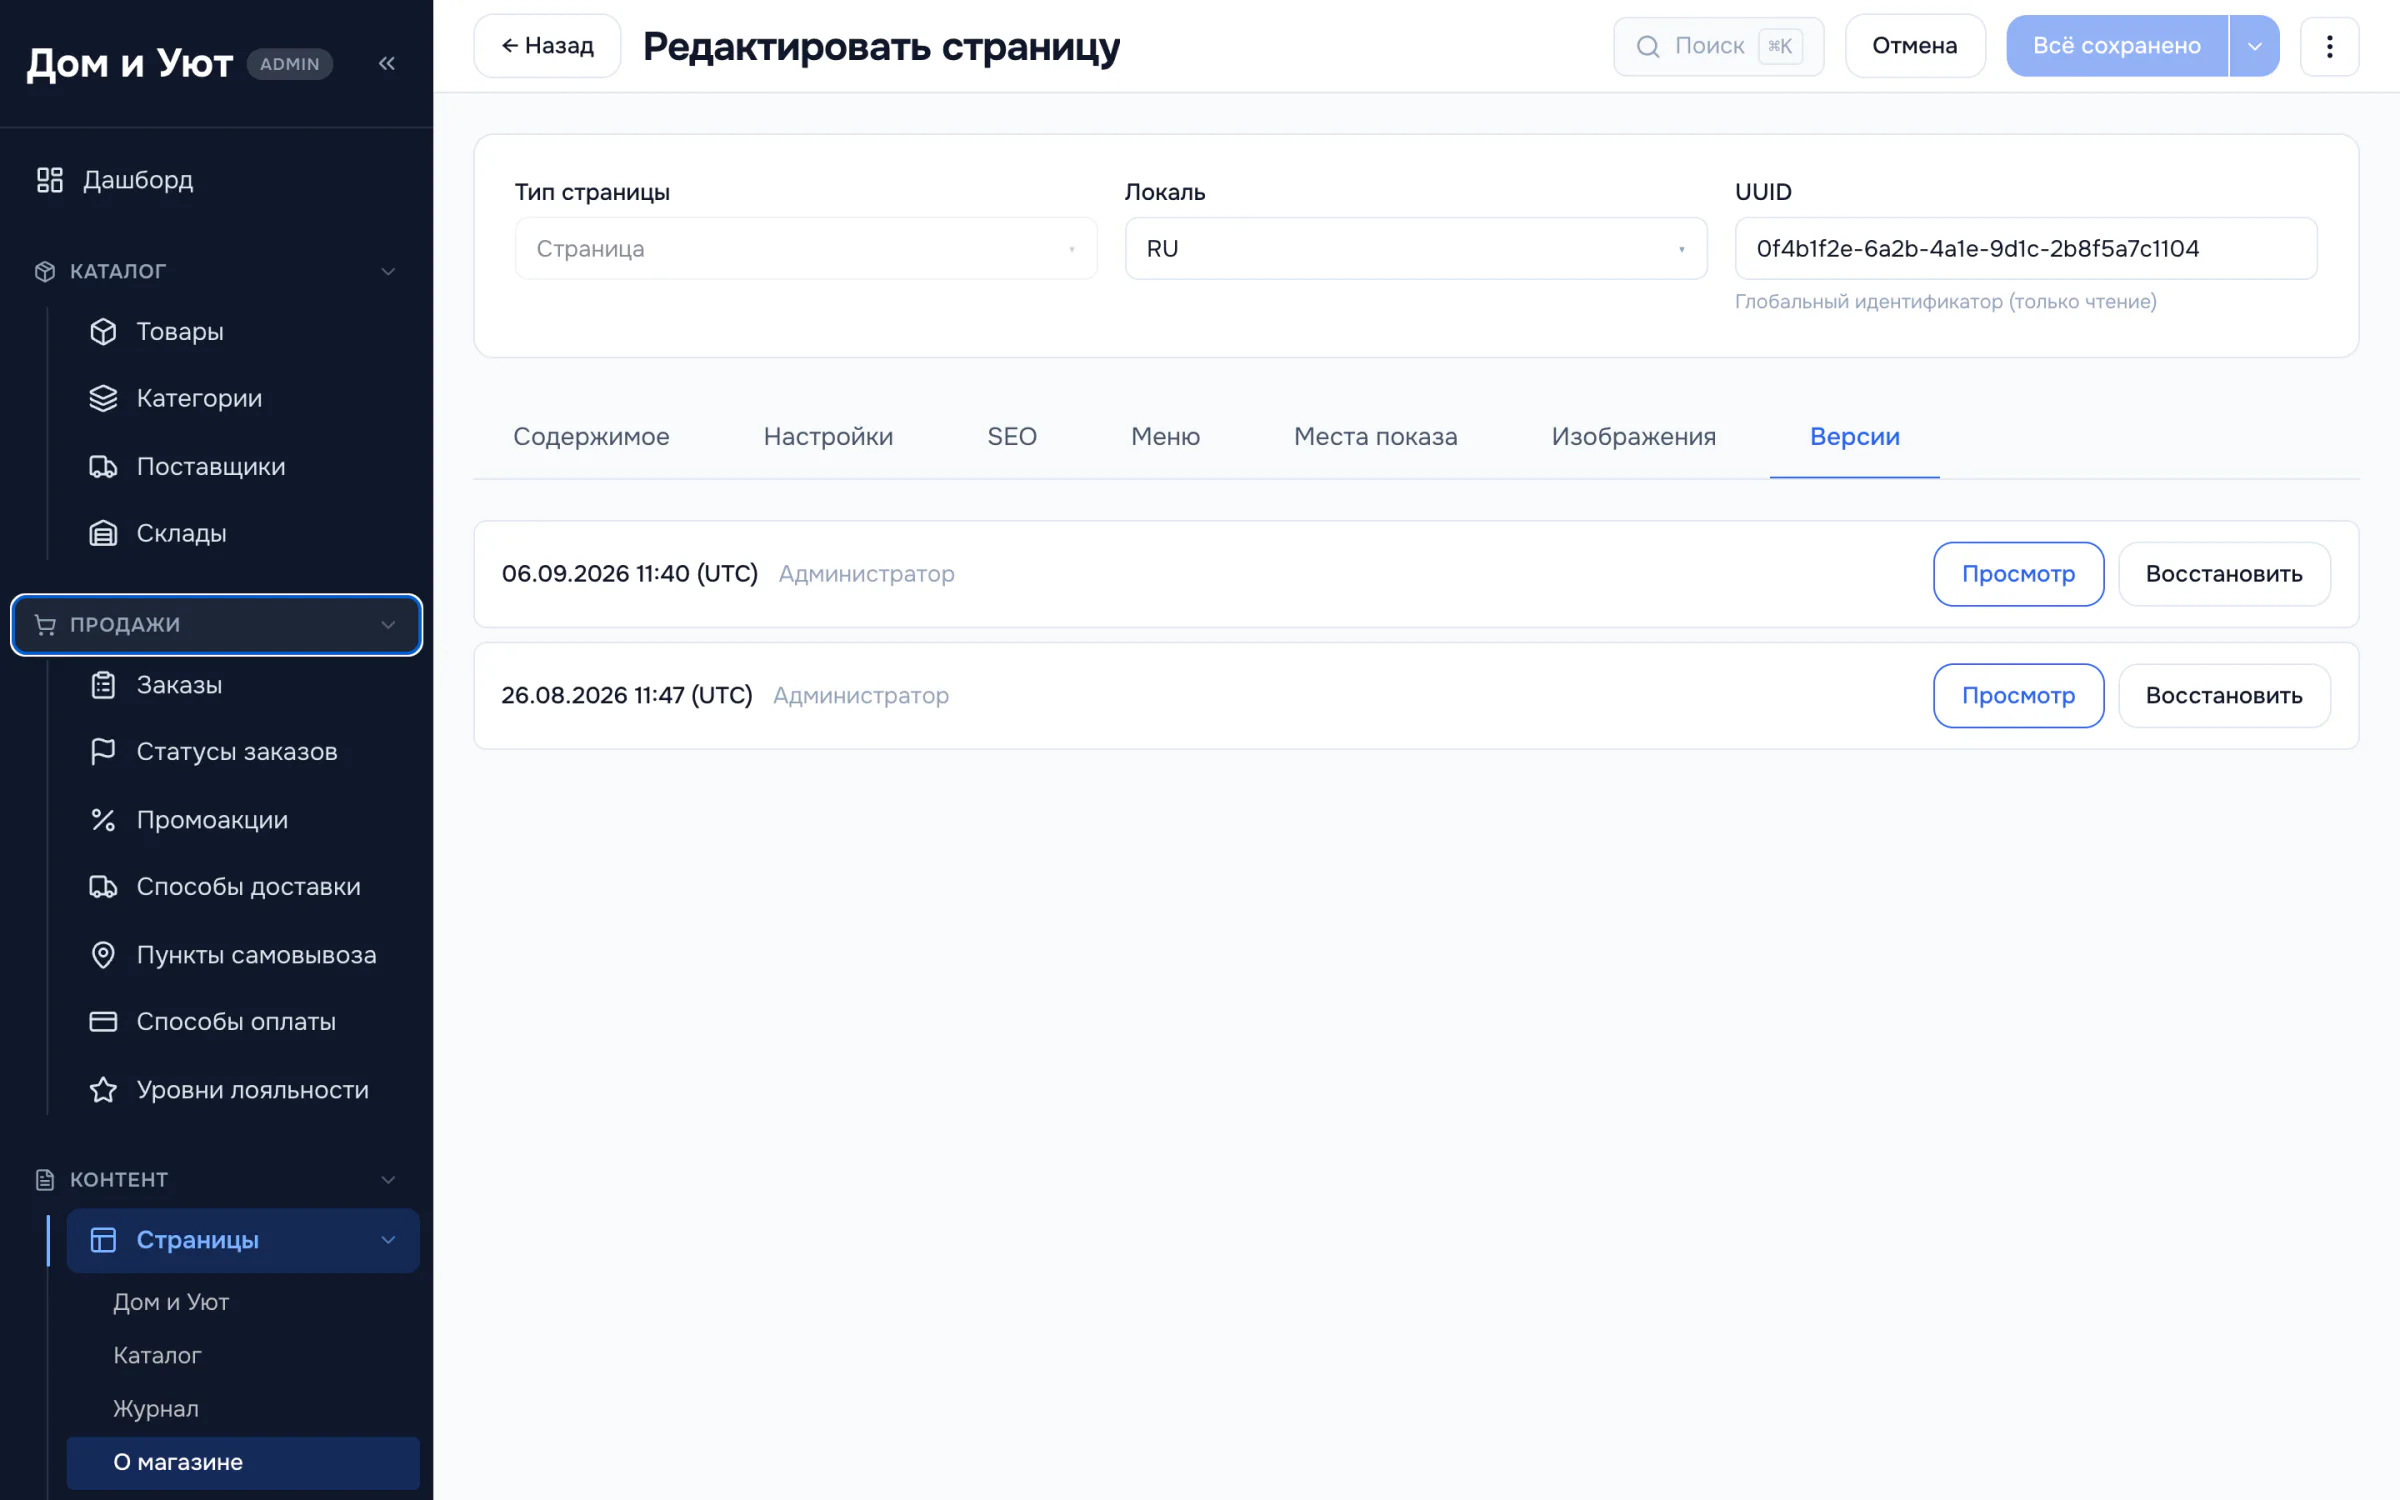Select О магазине page in sidebar
The height and width of the screenshot is (1500, 2400).
(243, 1463)
